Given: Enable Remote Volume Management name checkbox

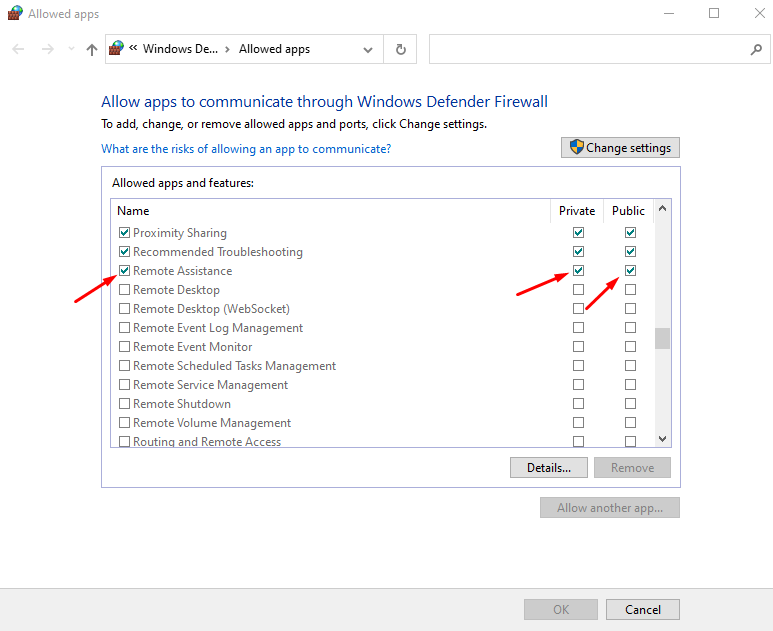Looking at the screenshot, I should 124,422.
